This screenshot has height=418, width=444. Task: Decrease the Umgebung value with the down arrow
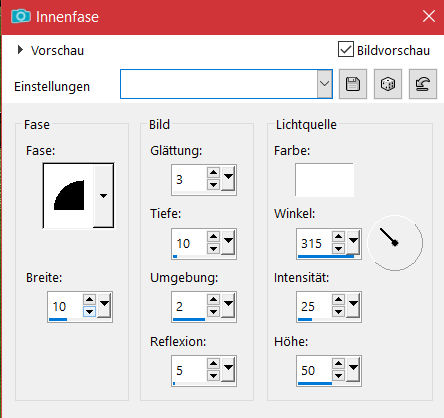point(213,312)
